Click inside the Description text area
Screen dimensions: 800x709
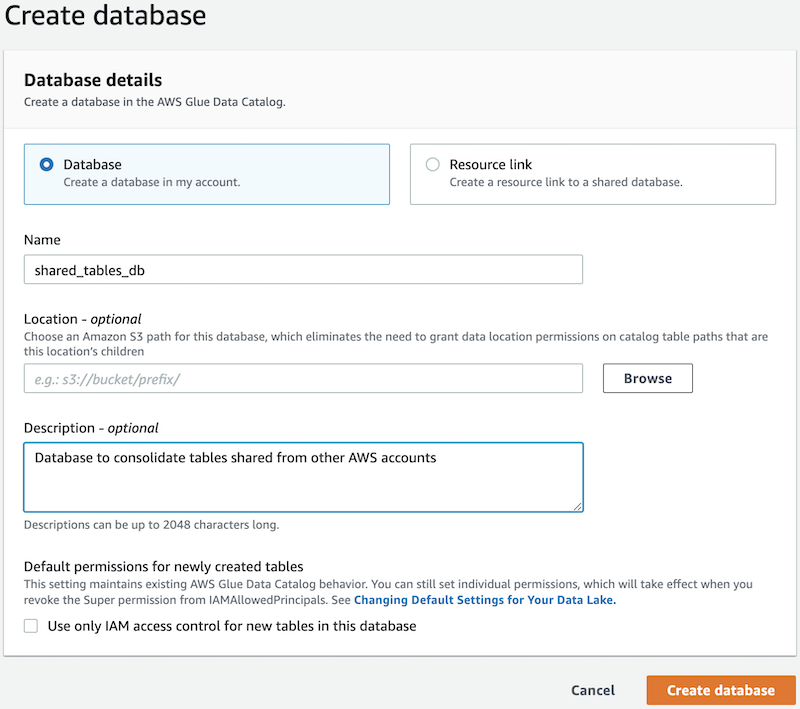click(303, 477)
